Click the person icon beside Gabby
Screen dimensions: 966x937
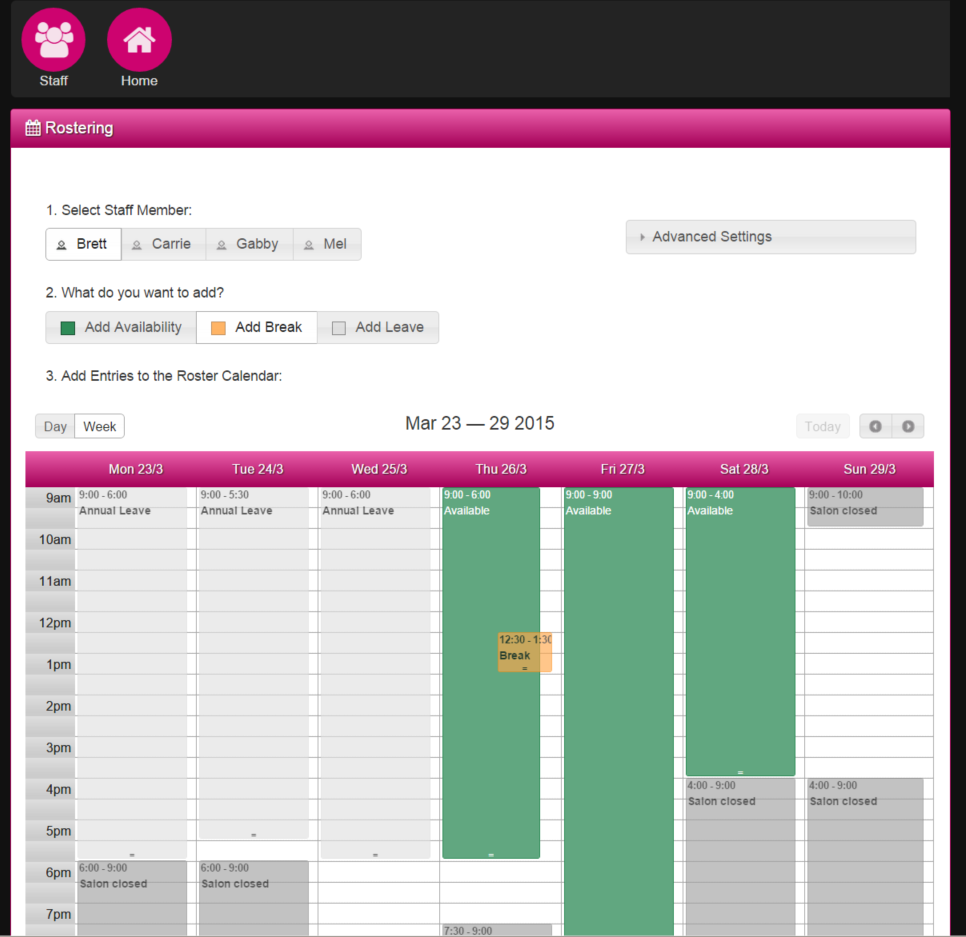[x=221, y=245]
